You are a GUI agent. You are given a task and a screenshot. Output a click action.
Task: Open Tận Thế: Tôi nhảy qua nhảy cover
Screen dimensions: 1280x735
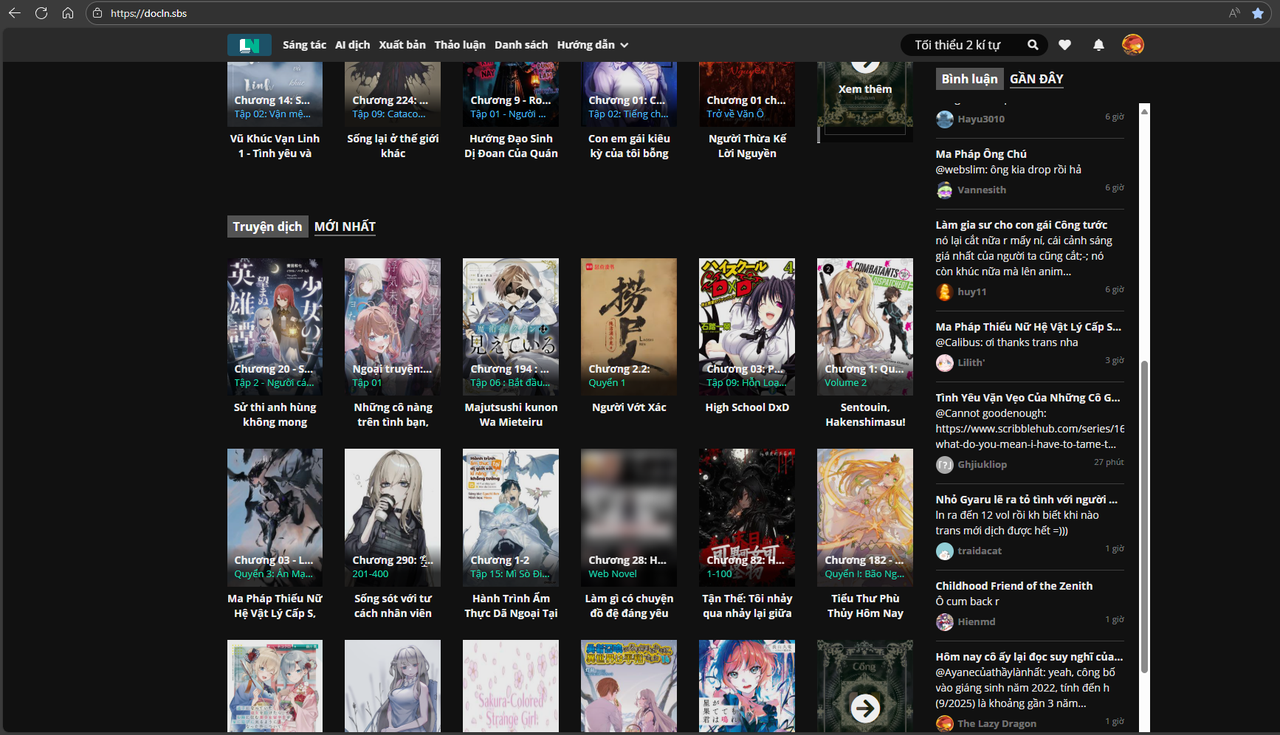point(747,518)
